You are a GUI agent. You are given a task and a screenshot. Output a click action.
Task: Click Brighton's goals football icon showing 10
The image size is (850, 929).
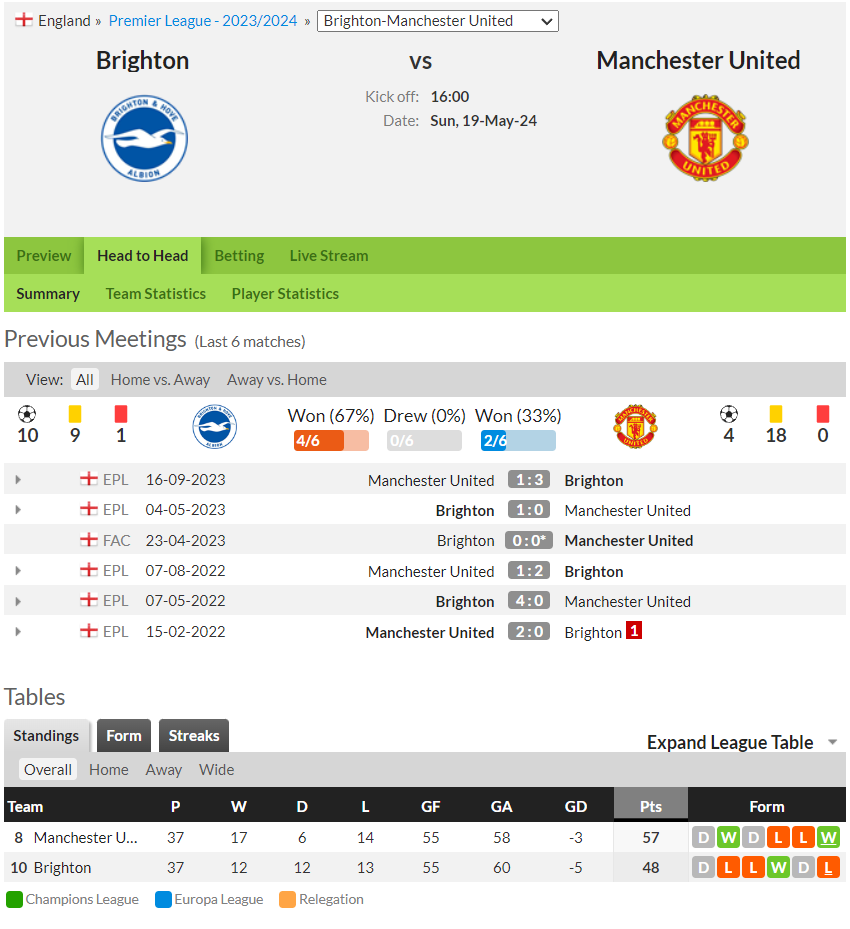coord(27,414)
